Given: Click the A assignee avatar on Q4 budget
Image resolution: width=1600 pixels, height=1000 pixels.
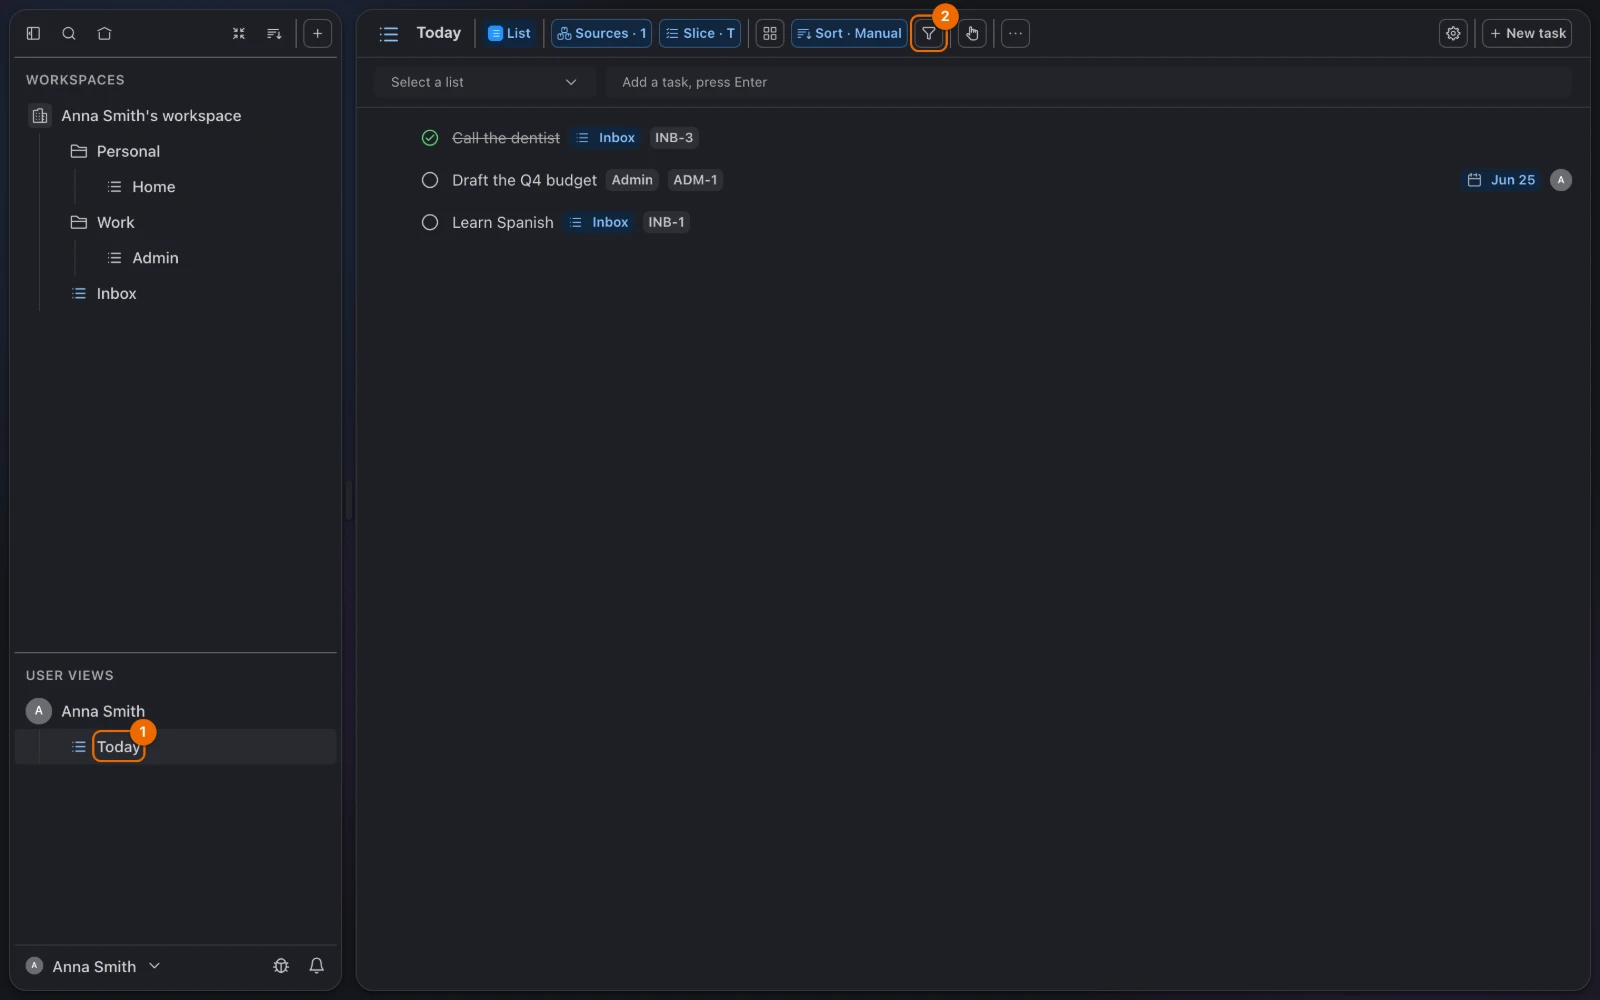Looking at the screenshot, I should [1561, 180].
